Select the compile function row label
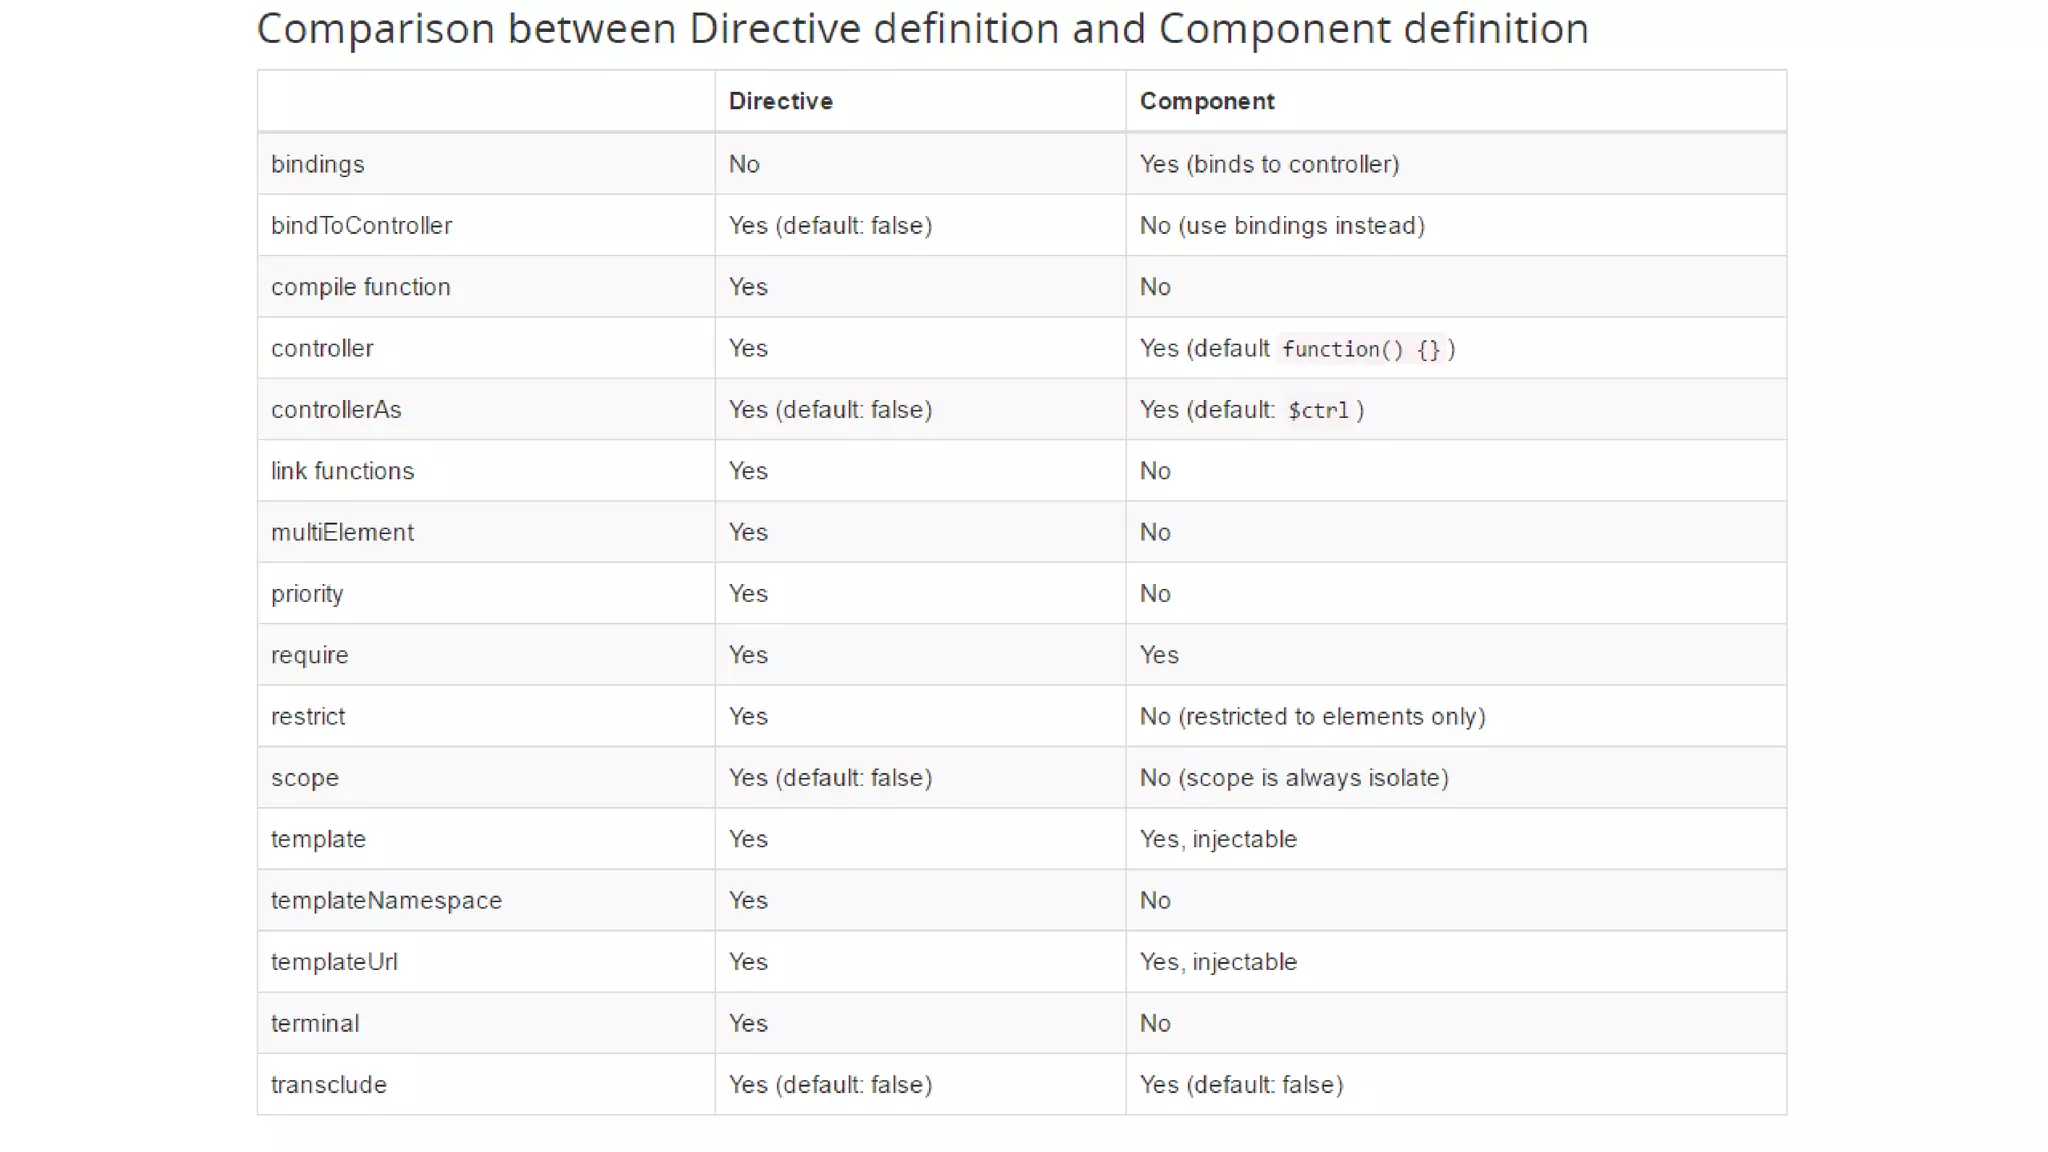 [x=360, y=287]
